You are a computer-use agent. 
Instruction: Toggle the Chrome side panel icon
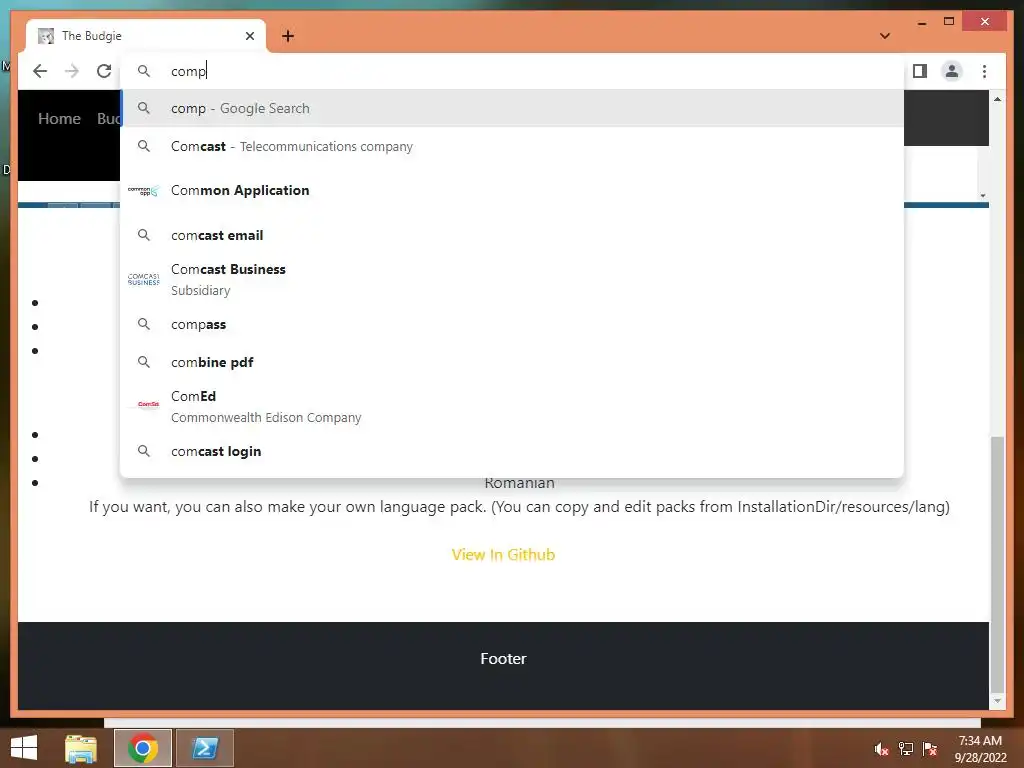click(x=920, y=71)
